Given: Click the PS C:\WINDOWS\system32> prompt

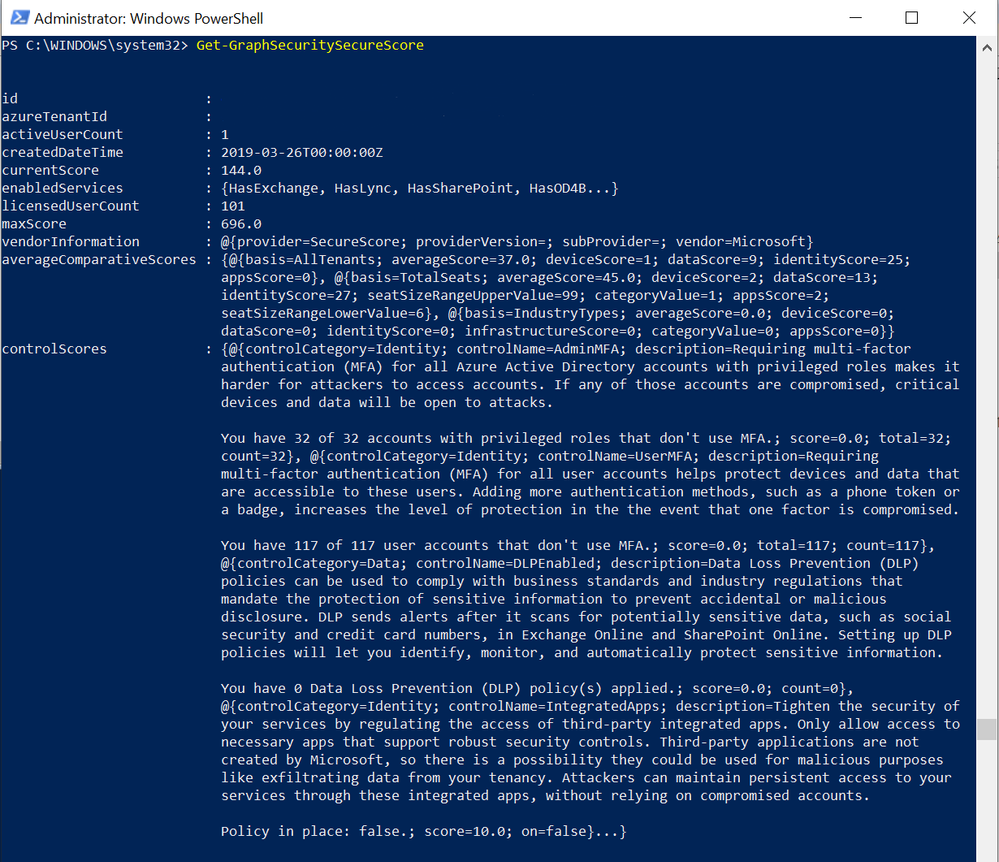Looking at the screenshot, I should coord(95,45).
